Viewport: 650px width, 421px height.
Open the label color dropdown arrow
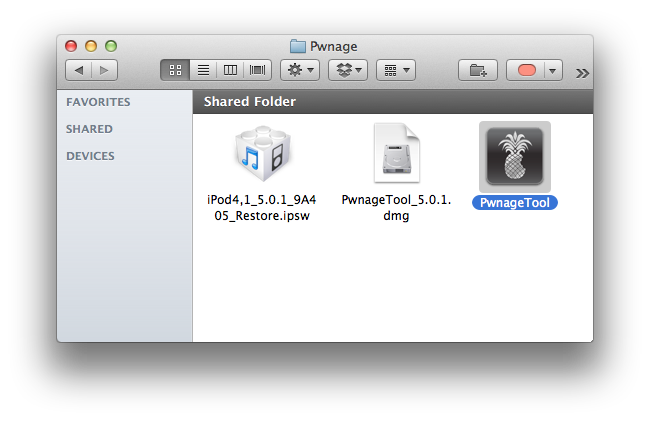click(x=553, y=71)
